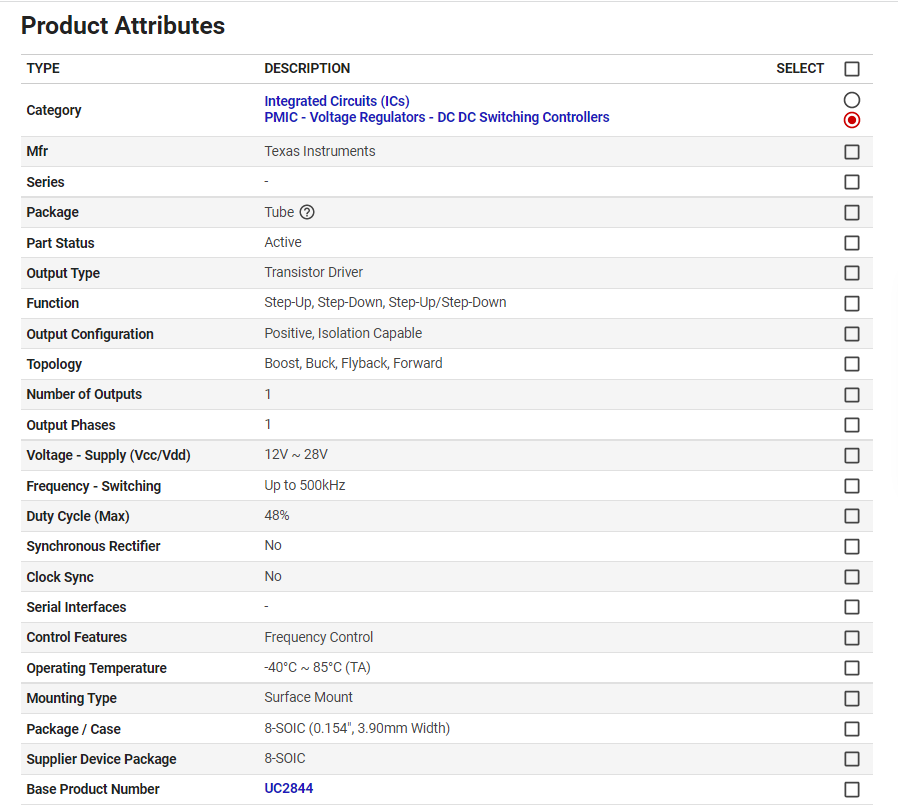Screen dimensions: 898x810
Task: Click the help icon next to Tube
Action: pyautogui.click(x=307, y=212)
